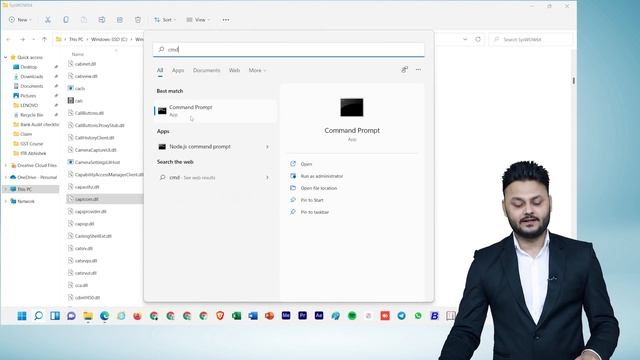The image size is (640, 360).
Task: Open the More search filter dropdown
Action: 257,70
